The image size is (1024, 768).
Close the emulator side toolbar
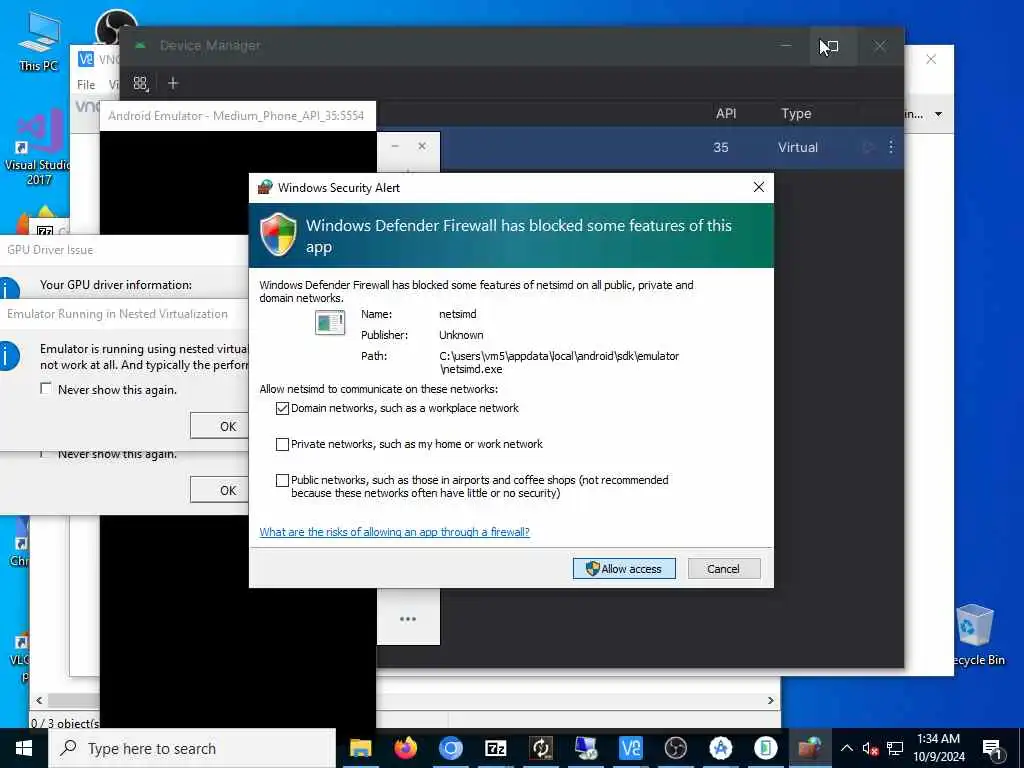(x=422, y=146)
